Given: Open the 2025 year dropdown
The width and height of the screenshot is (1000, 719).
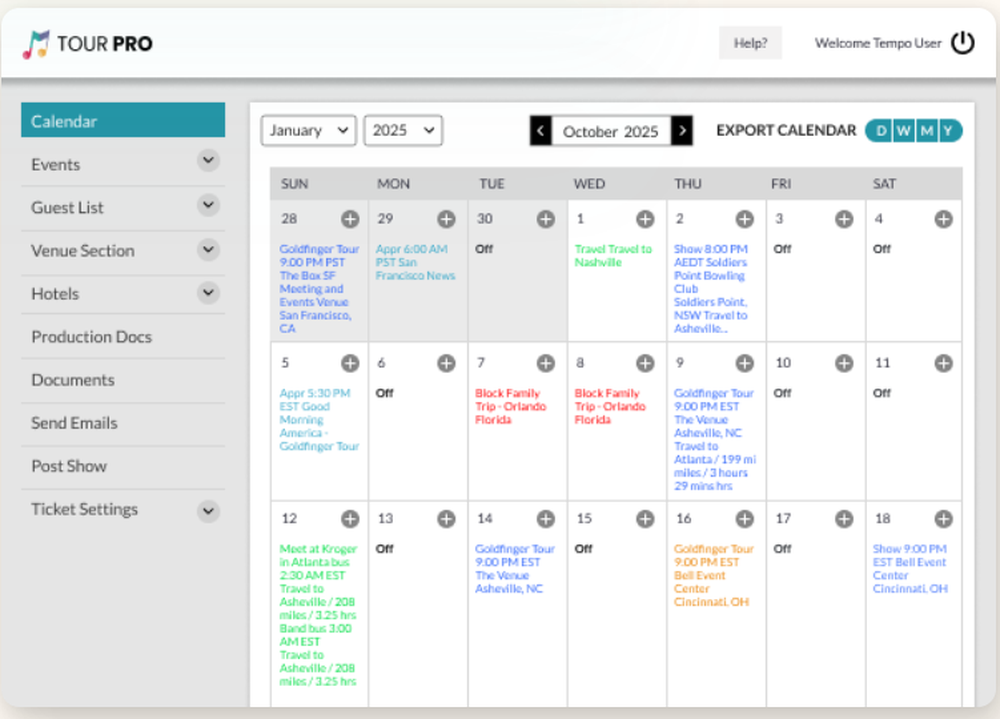Looking at the screenshot, I should pos(403,131).
